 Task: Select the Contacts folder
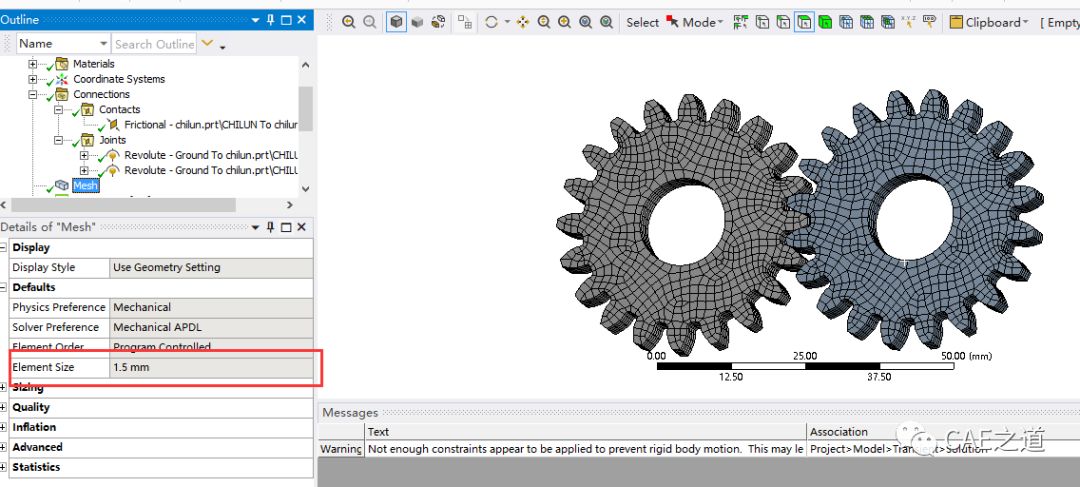coord(119,109)
